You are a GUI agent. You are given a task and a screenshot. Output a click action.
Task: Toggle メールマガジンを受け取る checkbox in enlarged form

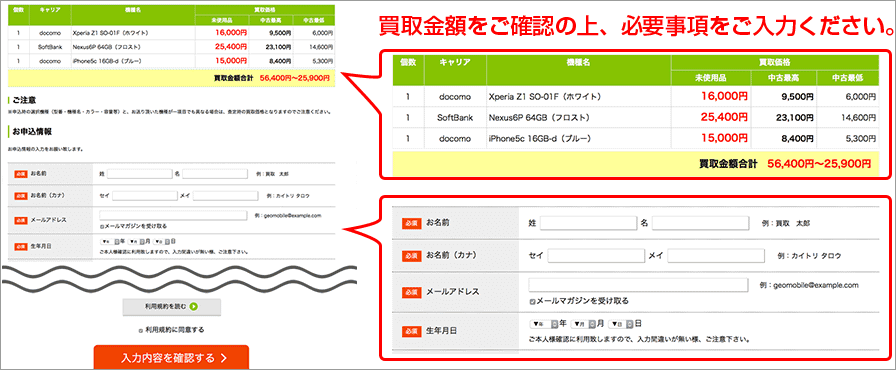pyautogui.click(x=533, y=301)
